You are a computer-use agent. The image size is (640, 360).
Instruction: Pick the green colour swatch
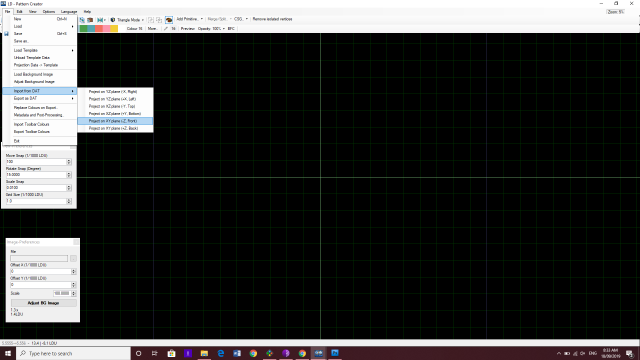tap(84, 29)
